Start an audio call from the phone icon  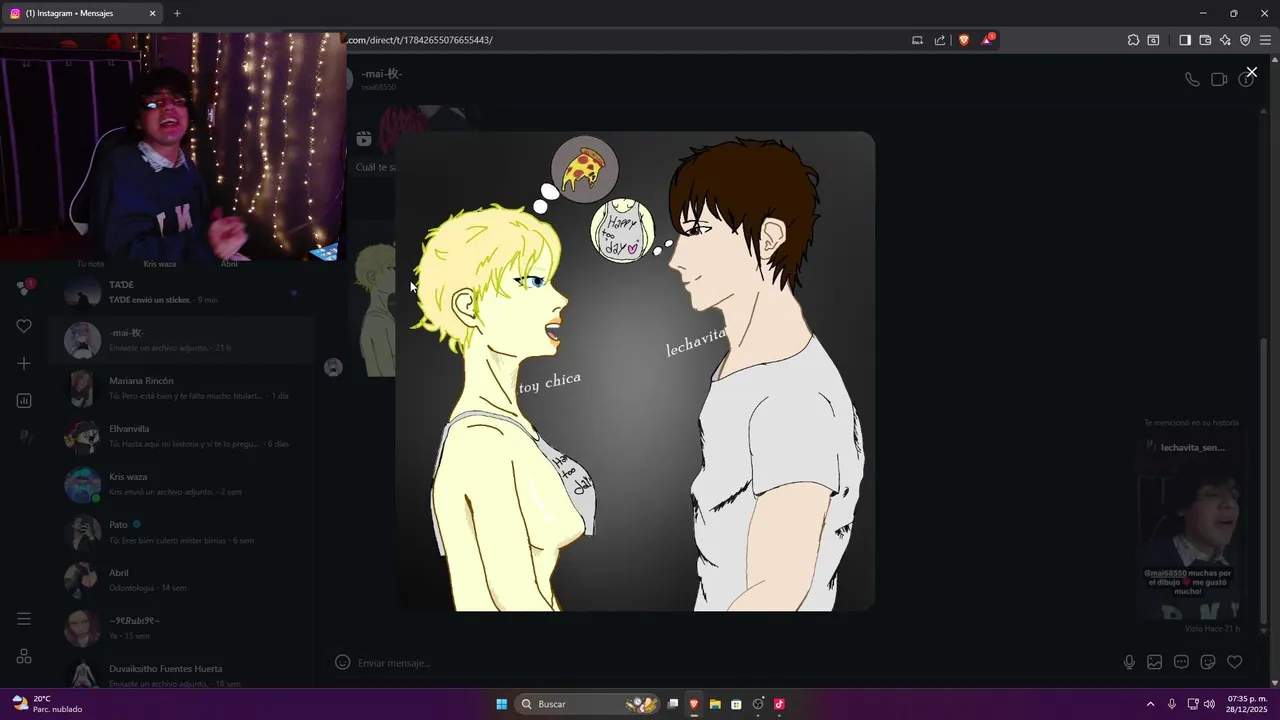coord(1192,80)
